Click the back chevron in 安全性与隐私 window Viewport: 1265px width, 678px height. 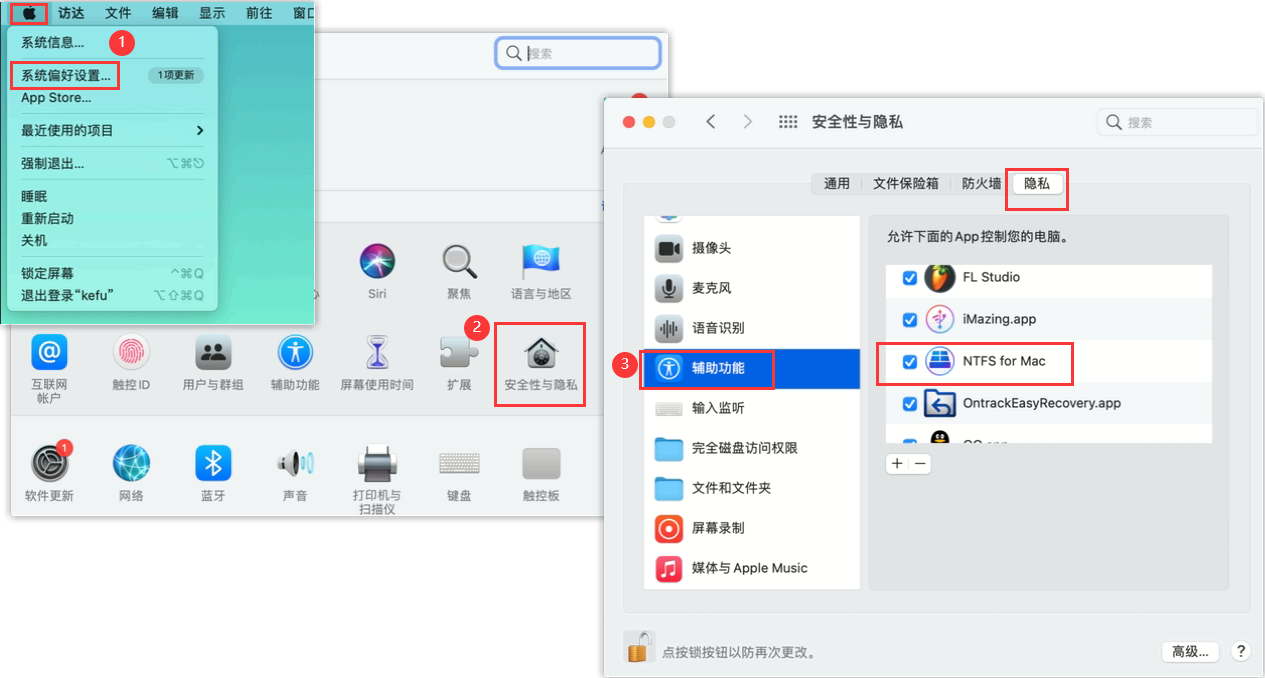(711, 122)
